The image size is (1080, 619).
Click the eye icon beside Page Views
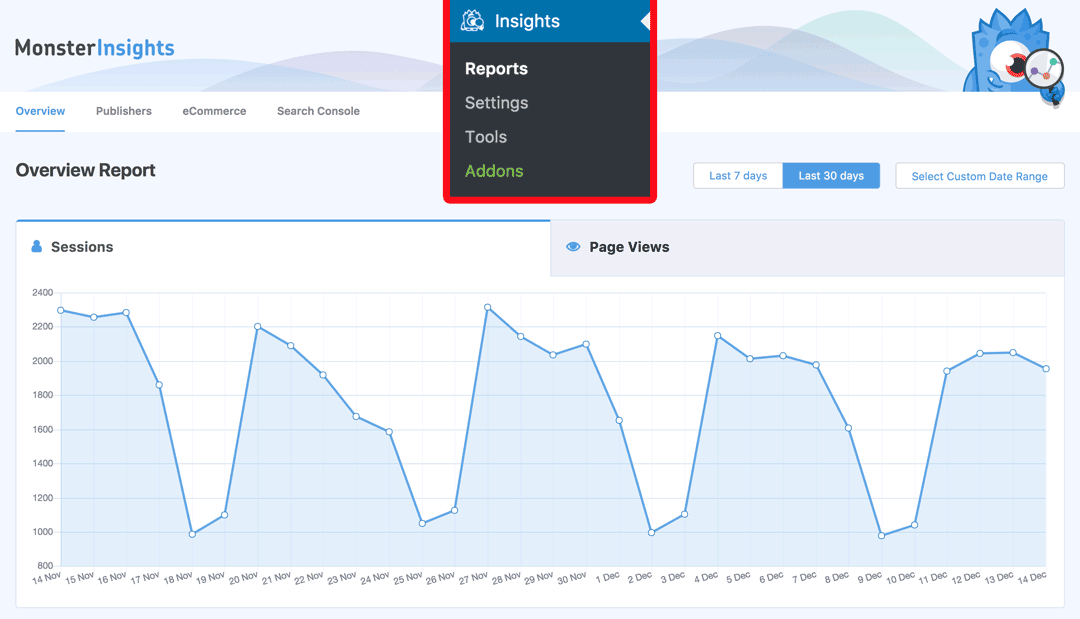pos(572,246)
